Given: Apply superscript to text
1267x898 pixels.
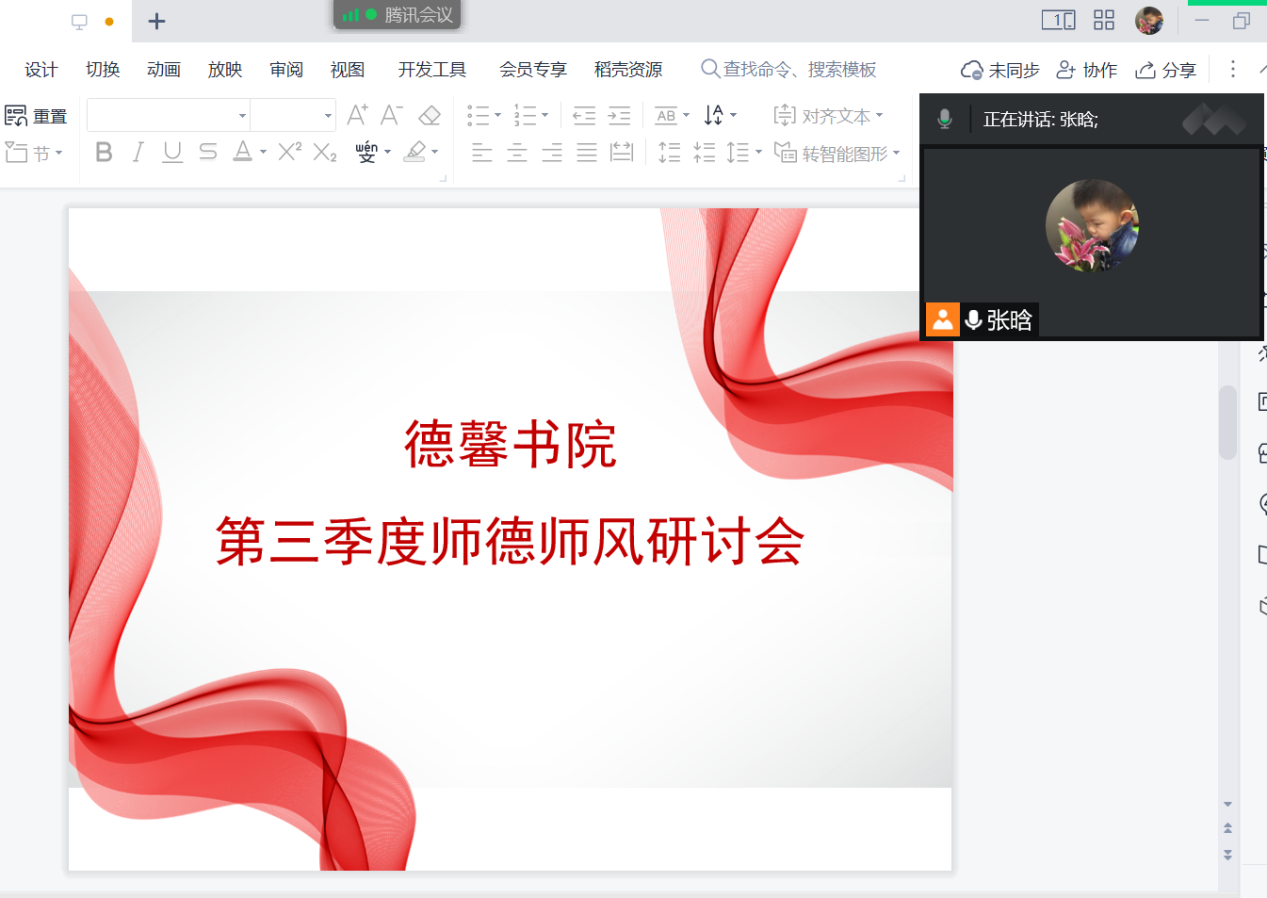Looking at the screenshot, I should click(x=289, y=152).
